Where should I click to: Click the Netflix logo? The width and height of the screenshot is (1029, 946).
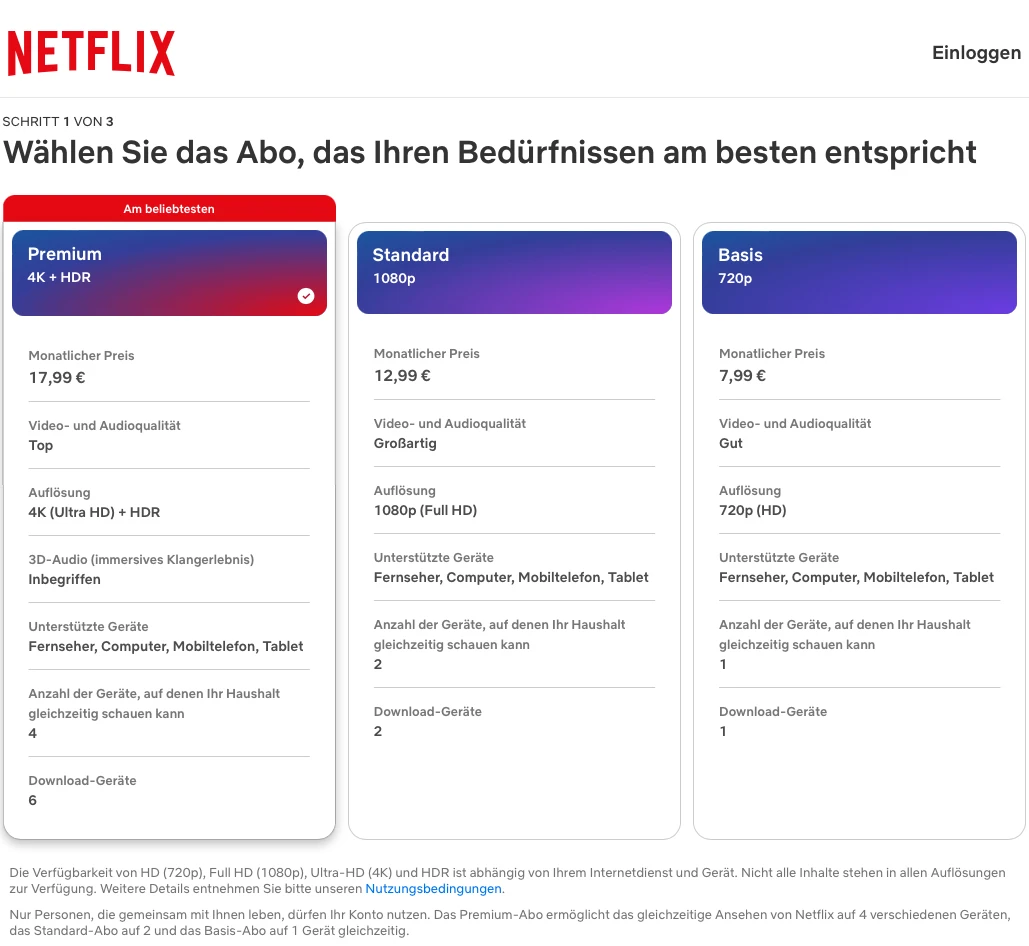coord(91,53)
